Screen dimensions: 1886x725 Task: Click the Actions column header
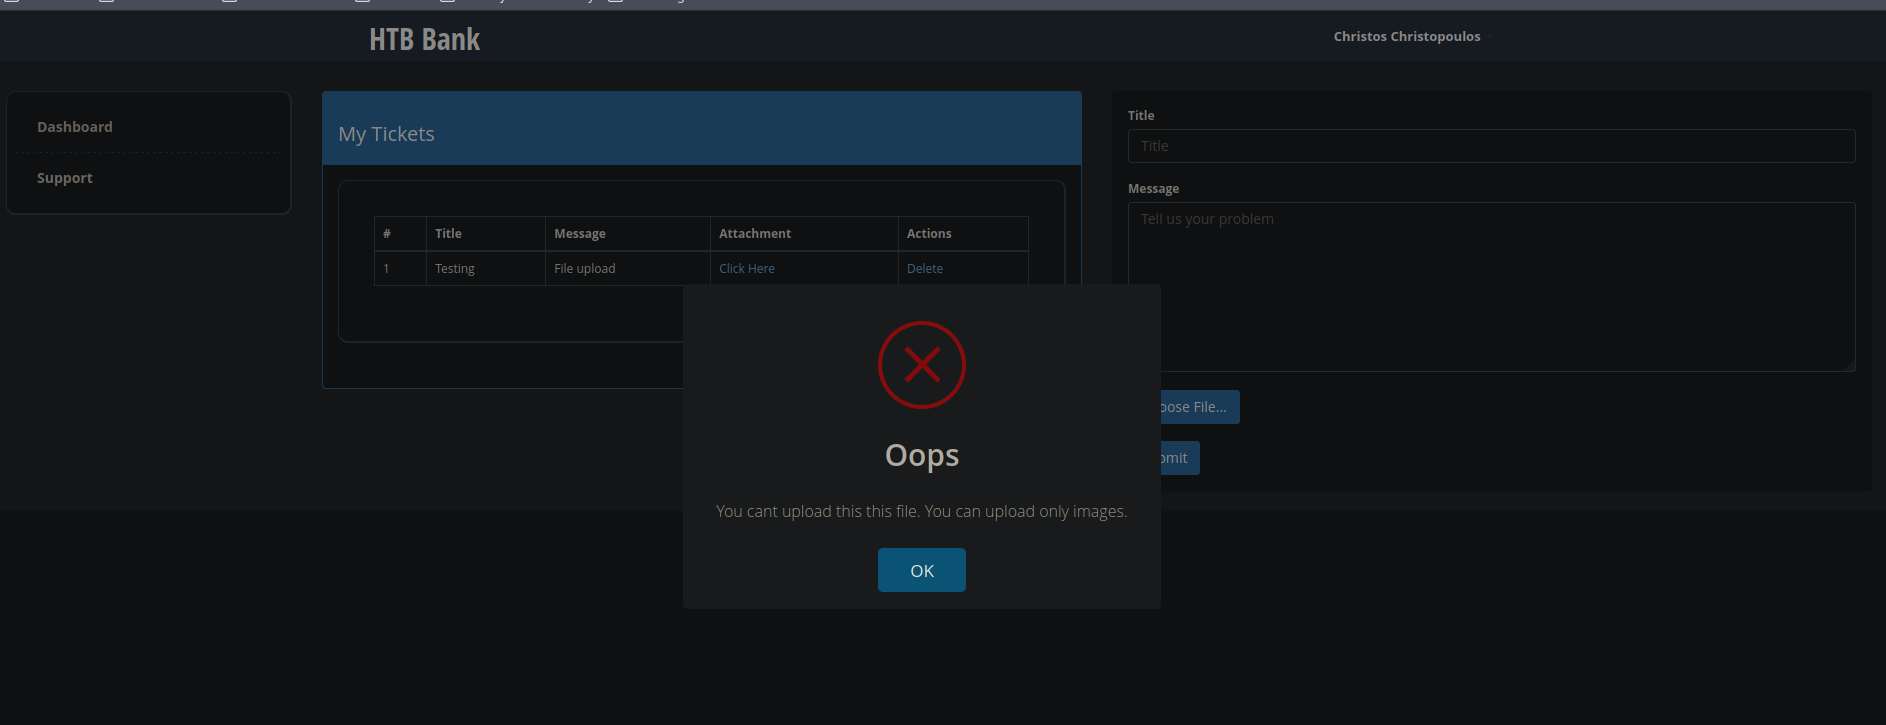(929, 234)
